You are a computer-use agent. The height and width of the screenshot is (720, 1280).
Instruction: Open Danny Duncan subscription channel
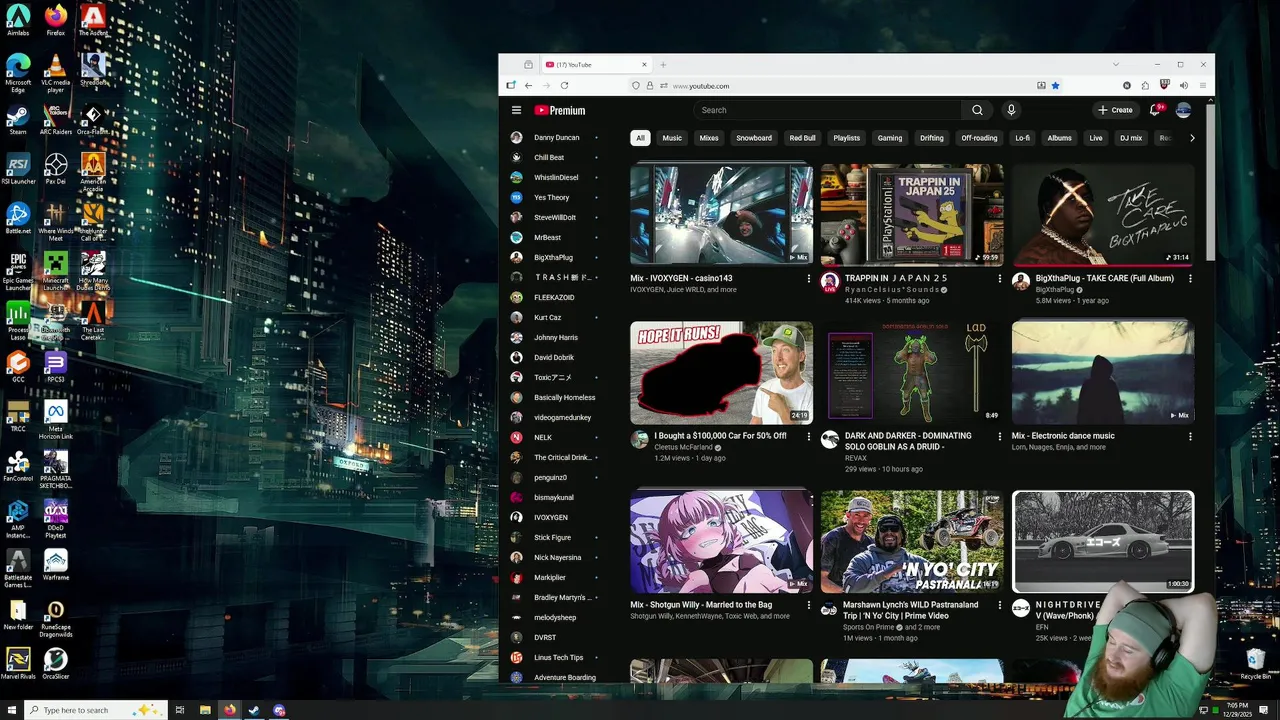(x=555, y=137)
